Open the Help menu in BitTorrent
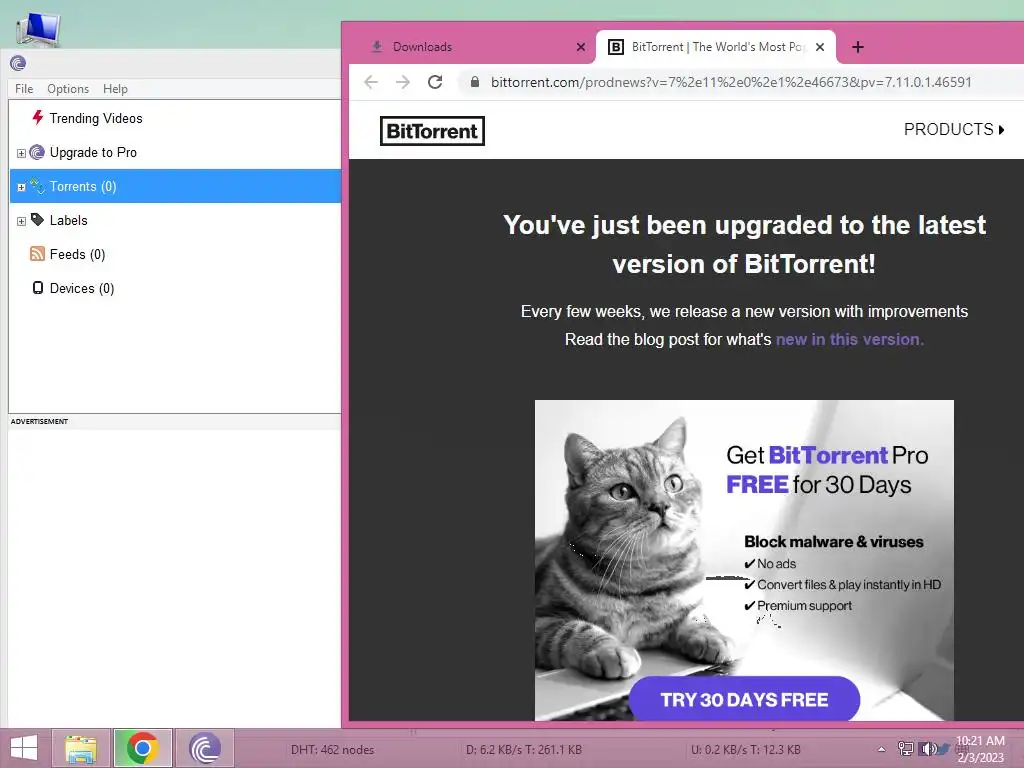This screenshot has width=1024, height=768. pyautogui.click(x=115, y=89)
